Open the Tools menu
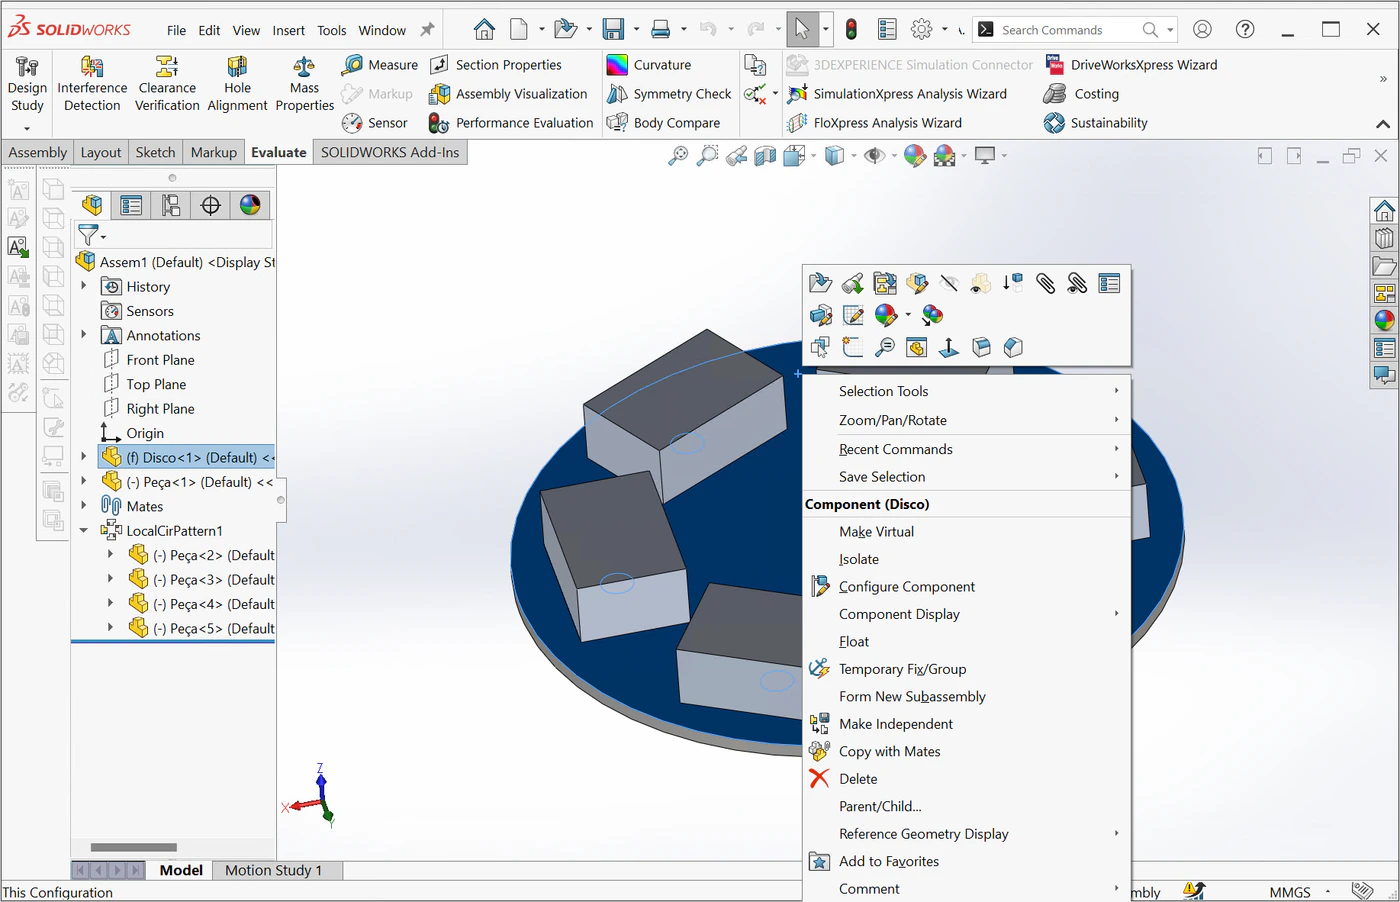 332,30
